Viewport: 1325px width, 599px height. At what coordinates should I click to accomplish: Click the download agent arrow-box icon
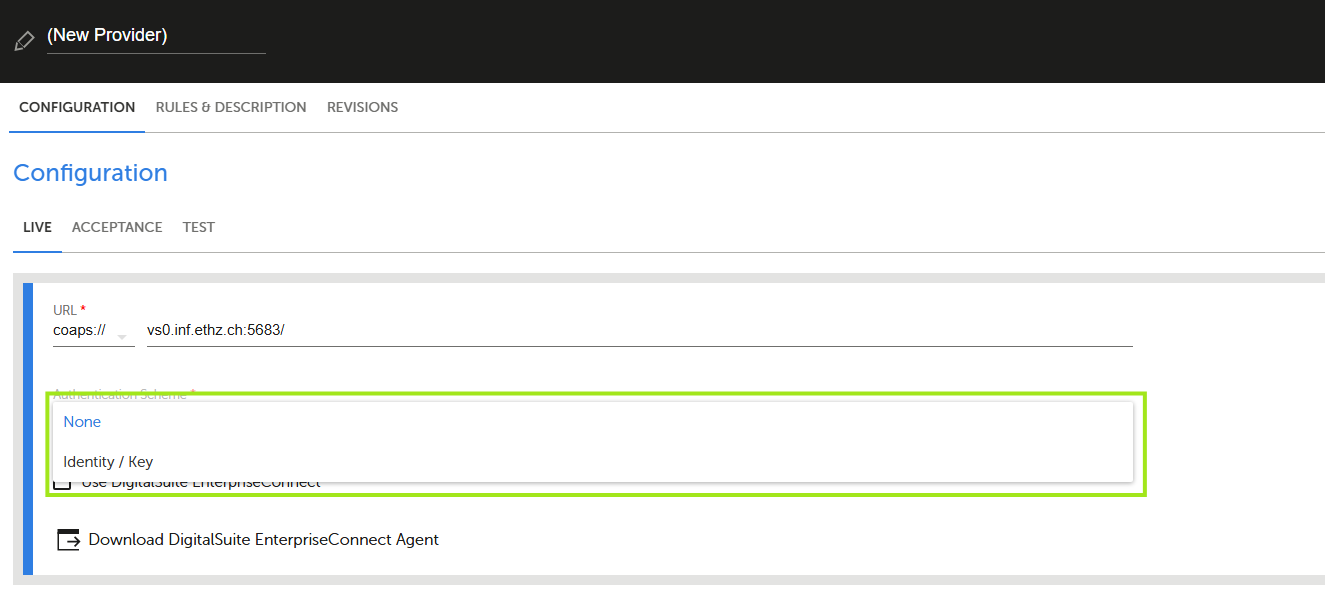tap(68, 540)
